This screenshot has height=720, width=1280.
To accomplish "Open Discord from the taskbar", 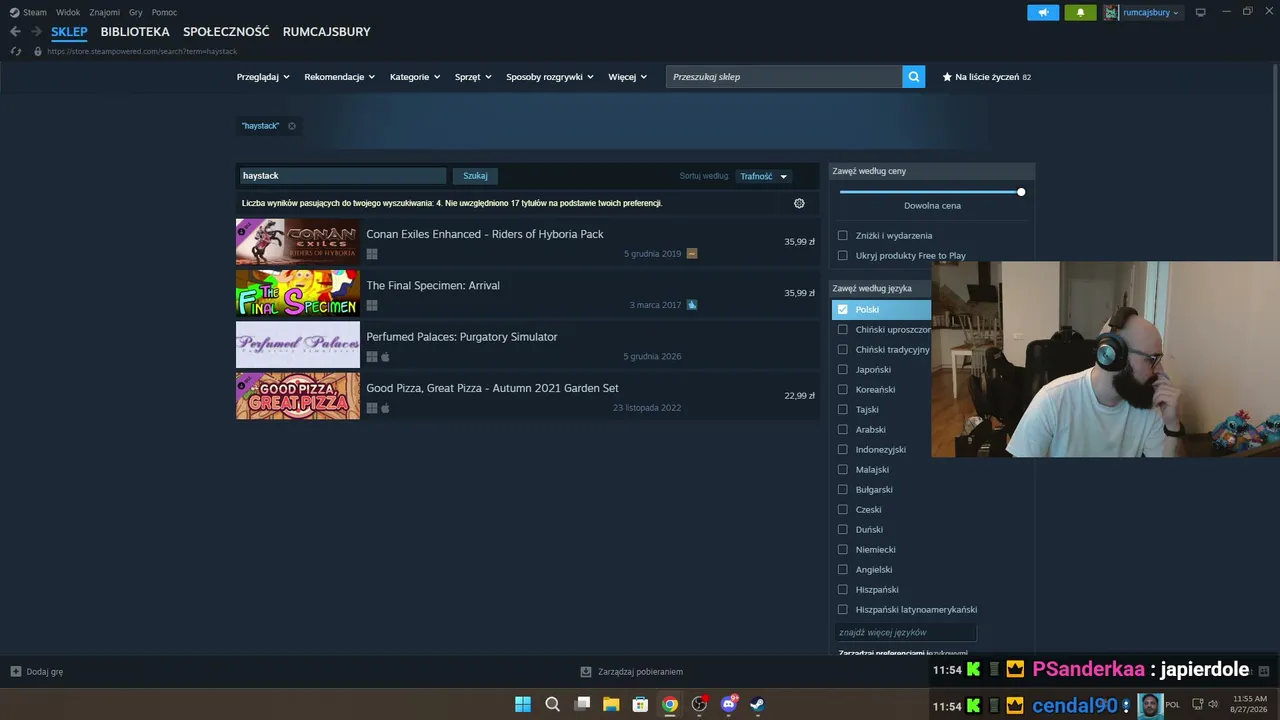I will [729, 704].
